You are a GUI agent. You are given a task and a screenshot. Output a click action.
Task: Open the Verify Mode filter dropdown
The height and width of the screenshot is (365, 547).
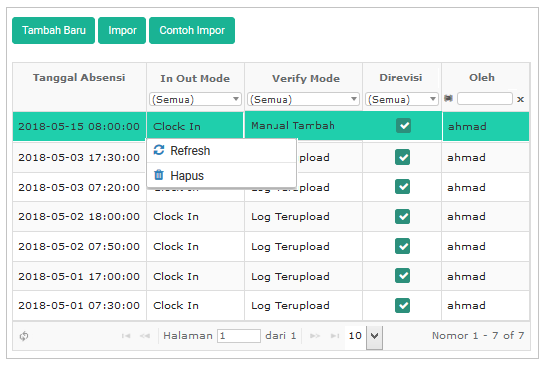tap(303, 99)
